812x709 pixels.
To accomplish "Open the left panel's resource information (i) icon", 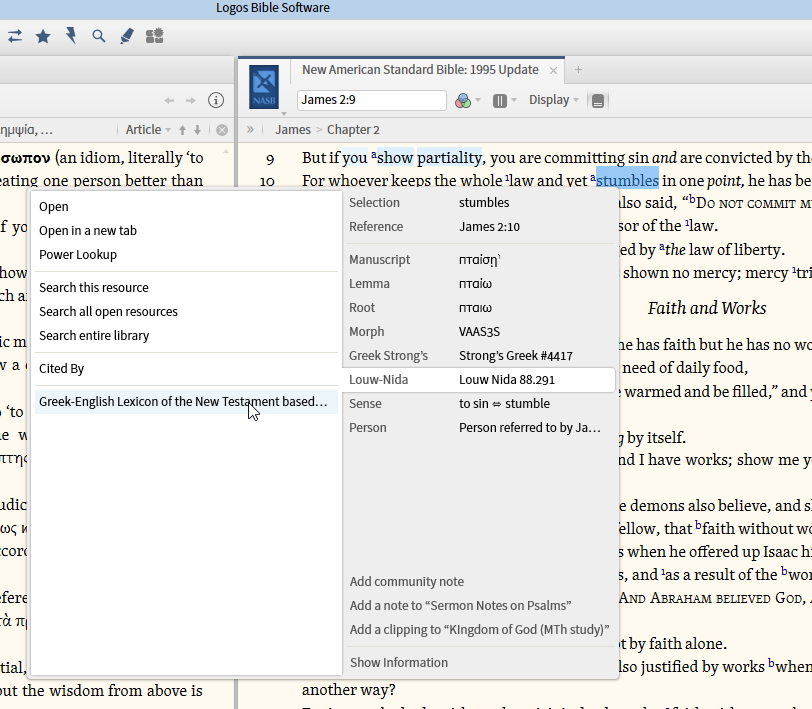I will tap(216, 100).
